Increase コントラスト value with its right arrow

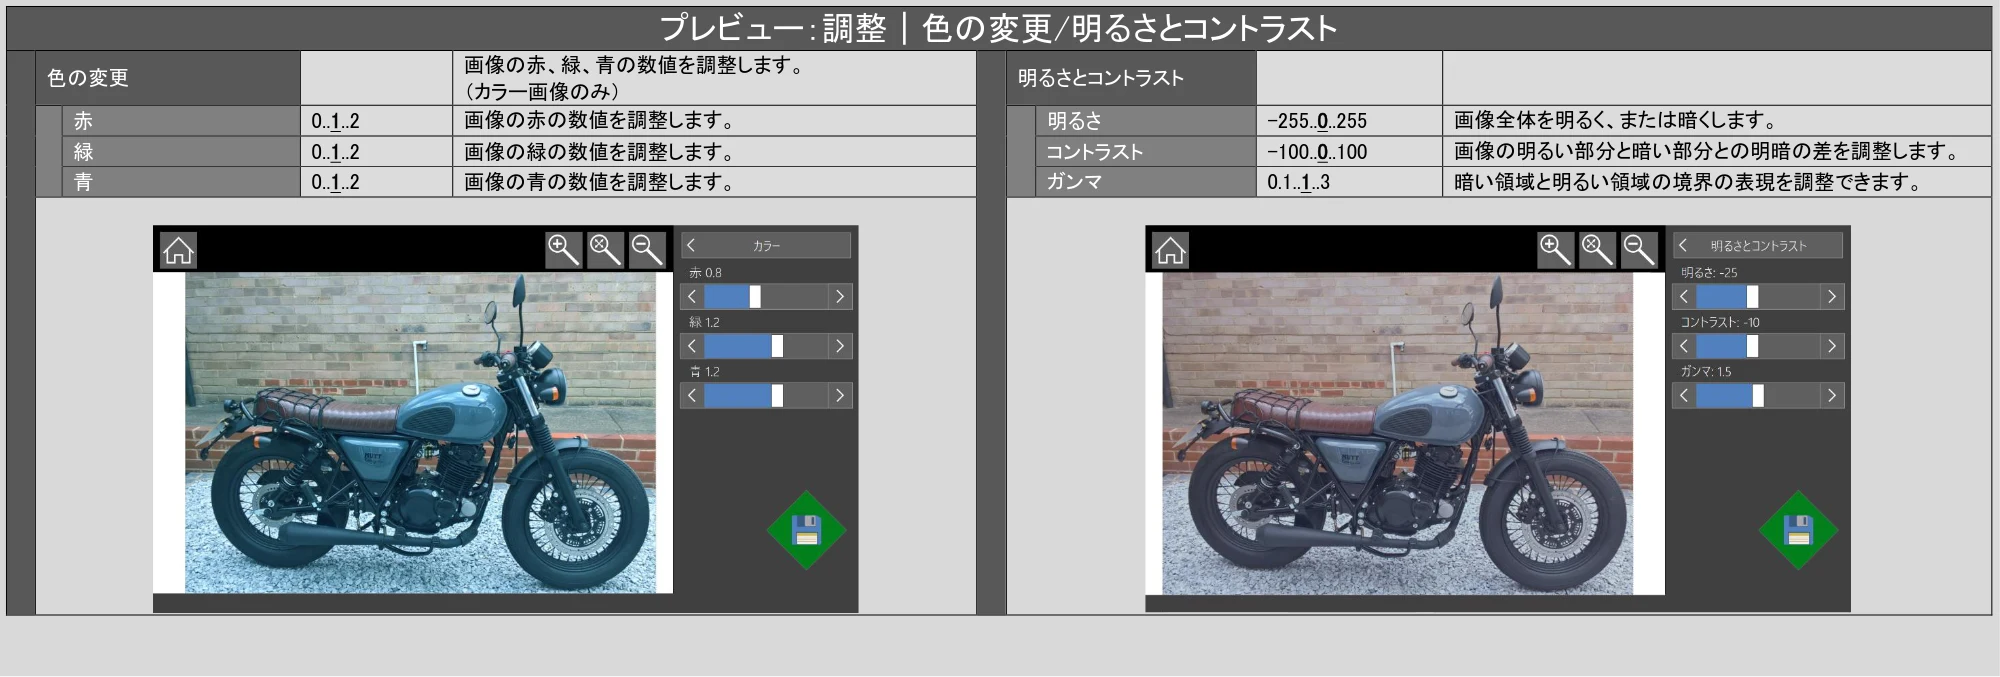click(1832, 346)
